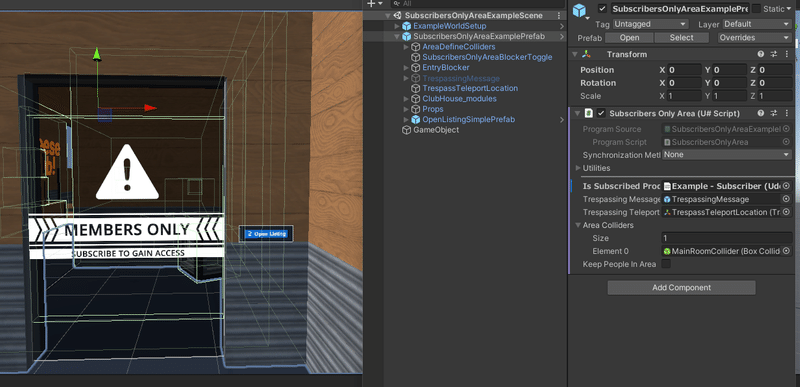Click object picker for MainRoomCollider element
Viewport: 800px width, 387px height.
click(x=786, y=251)
